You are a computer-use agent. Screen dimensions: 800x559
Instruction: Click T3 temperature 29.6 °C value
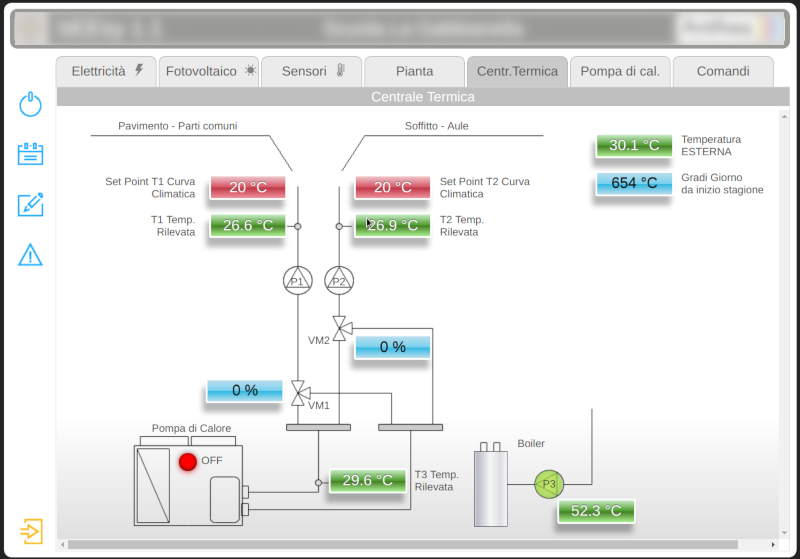367,480
